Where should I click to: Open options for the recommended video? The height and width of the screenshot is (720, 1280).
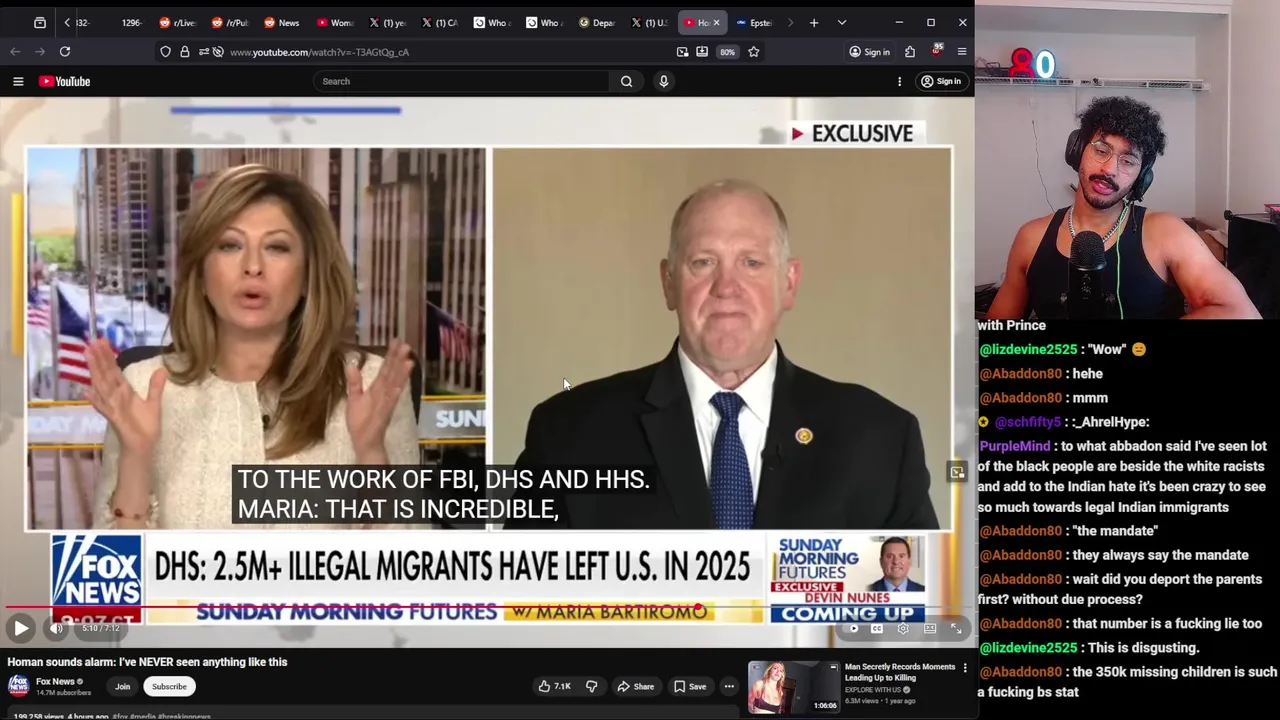point(965,667)
